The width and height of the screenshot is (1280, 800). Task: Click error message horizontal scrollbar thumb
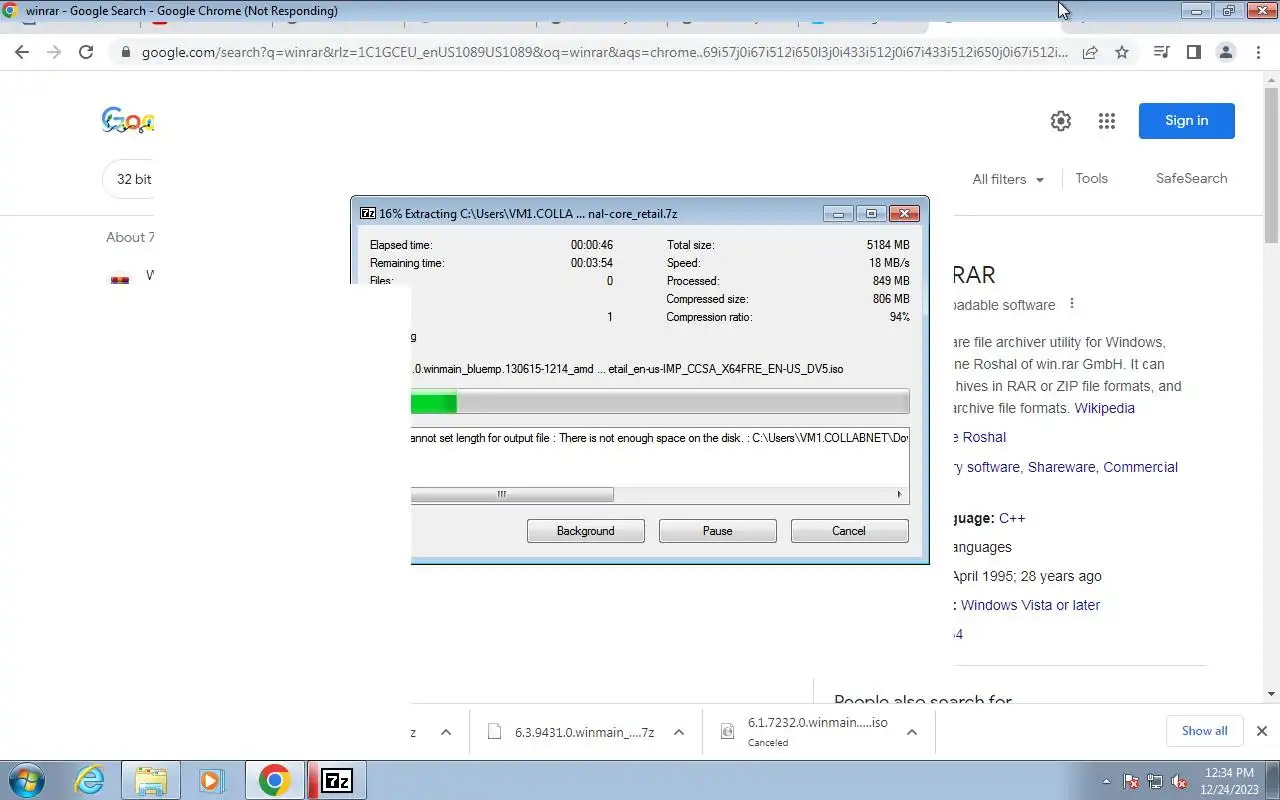(512, 494)
